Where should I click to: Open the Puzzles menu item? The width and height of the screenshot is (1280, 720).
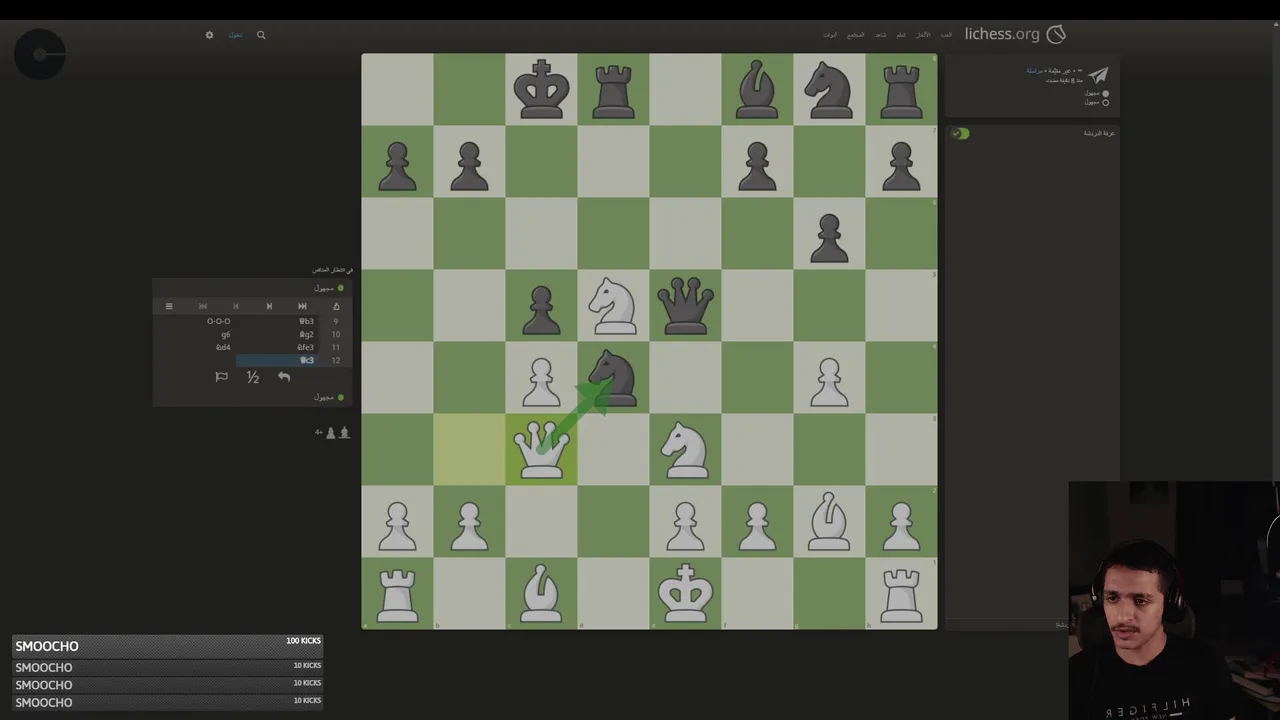(923, 35)
